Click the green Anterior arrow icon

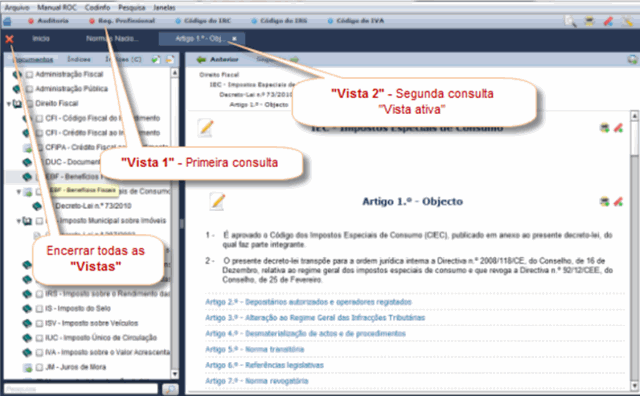[201, 60]
